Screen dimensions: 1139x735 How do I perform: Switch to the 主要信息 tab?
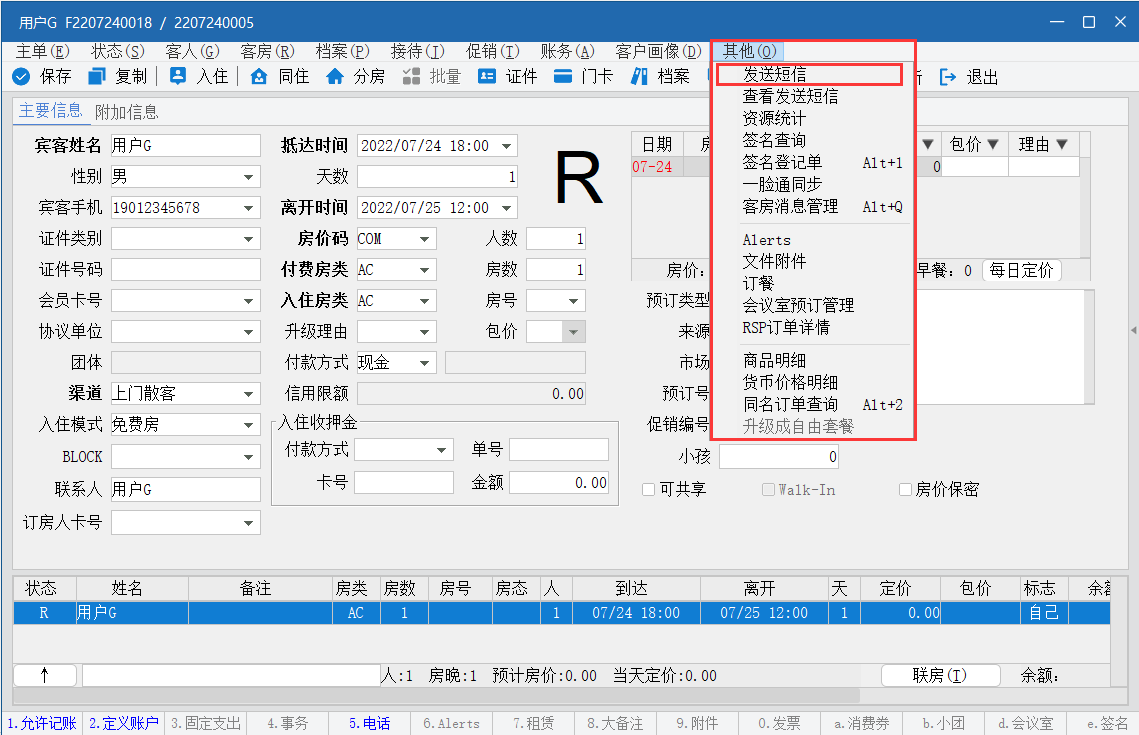tap(51, 111)
